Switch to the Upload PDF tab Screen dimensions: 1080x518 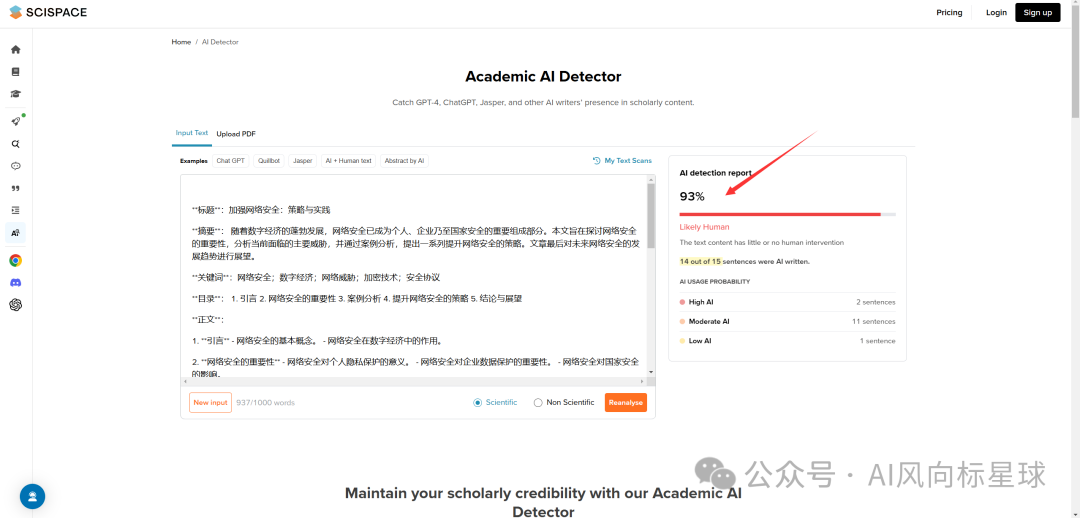point(236,134)
